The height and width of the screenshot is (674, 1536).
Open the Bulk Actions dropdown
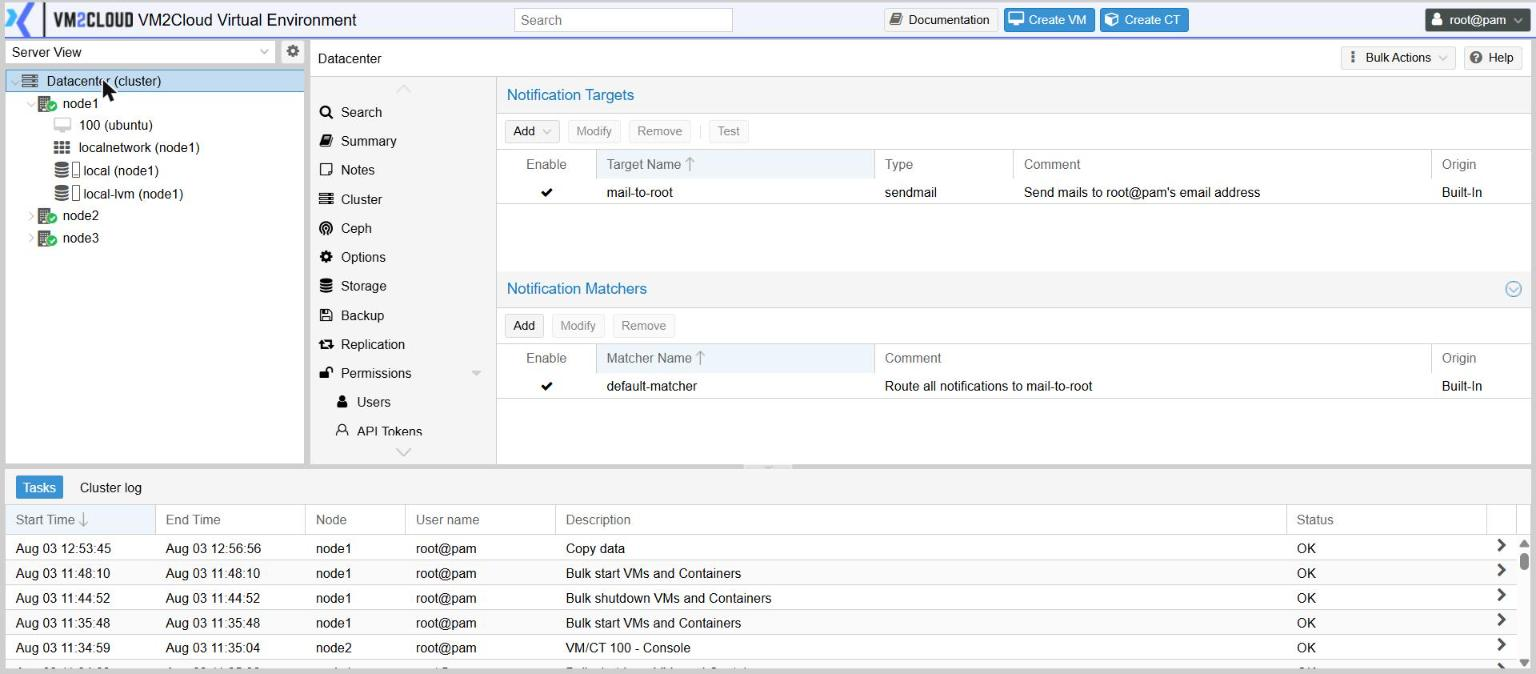[x=1398, y=58]
